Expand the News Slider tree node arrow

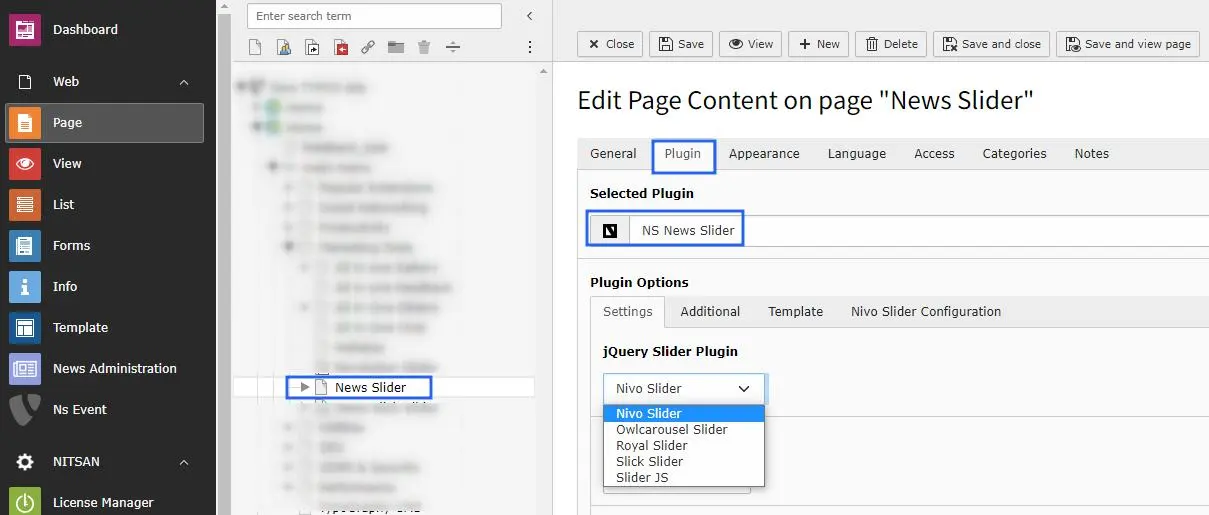point(305,387)
